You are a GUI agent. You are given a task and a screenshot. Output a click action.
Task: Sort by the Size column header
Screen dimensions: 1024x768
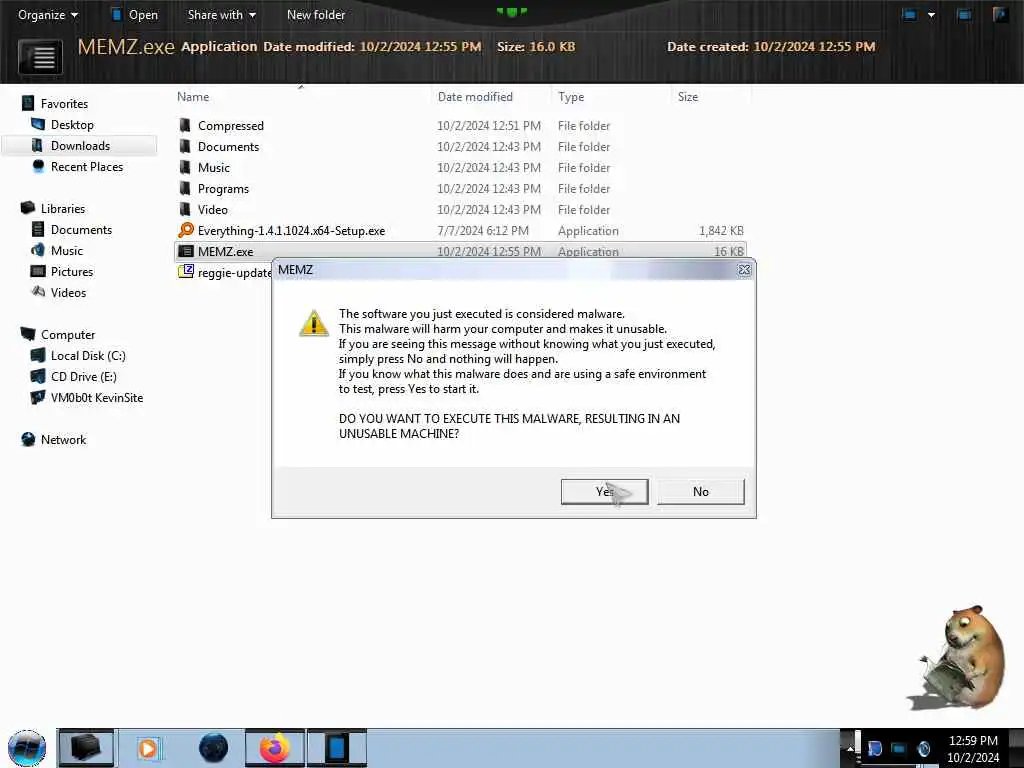[688, 97]
